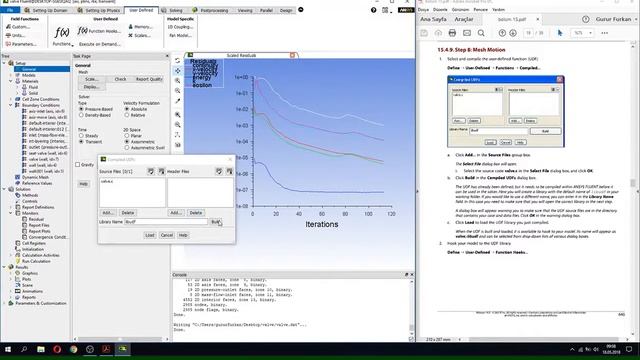The height and width of the screenshot is (360, 640).
Task: Click the search magnifier icon in Acrobat
Action: (481, 33)
